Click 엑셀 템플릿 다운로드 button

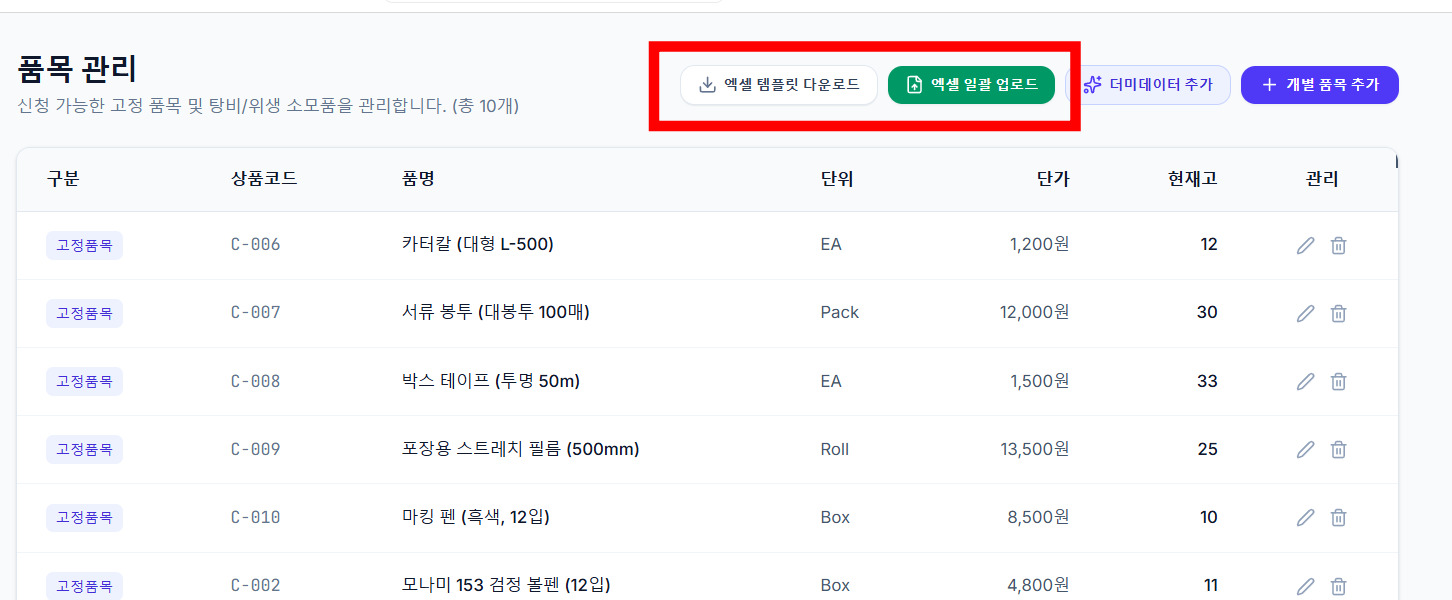tap(779, 85)
